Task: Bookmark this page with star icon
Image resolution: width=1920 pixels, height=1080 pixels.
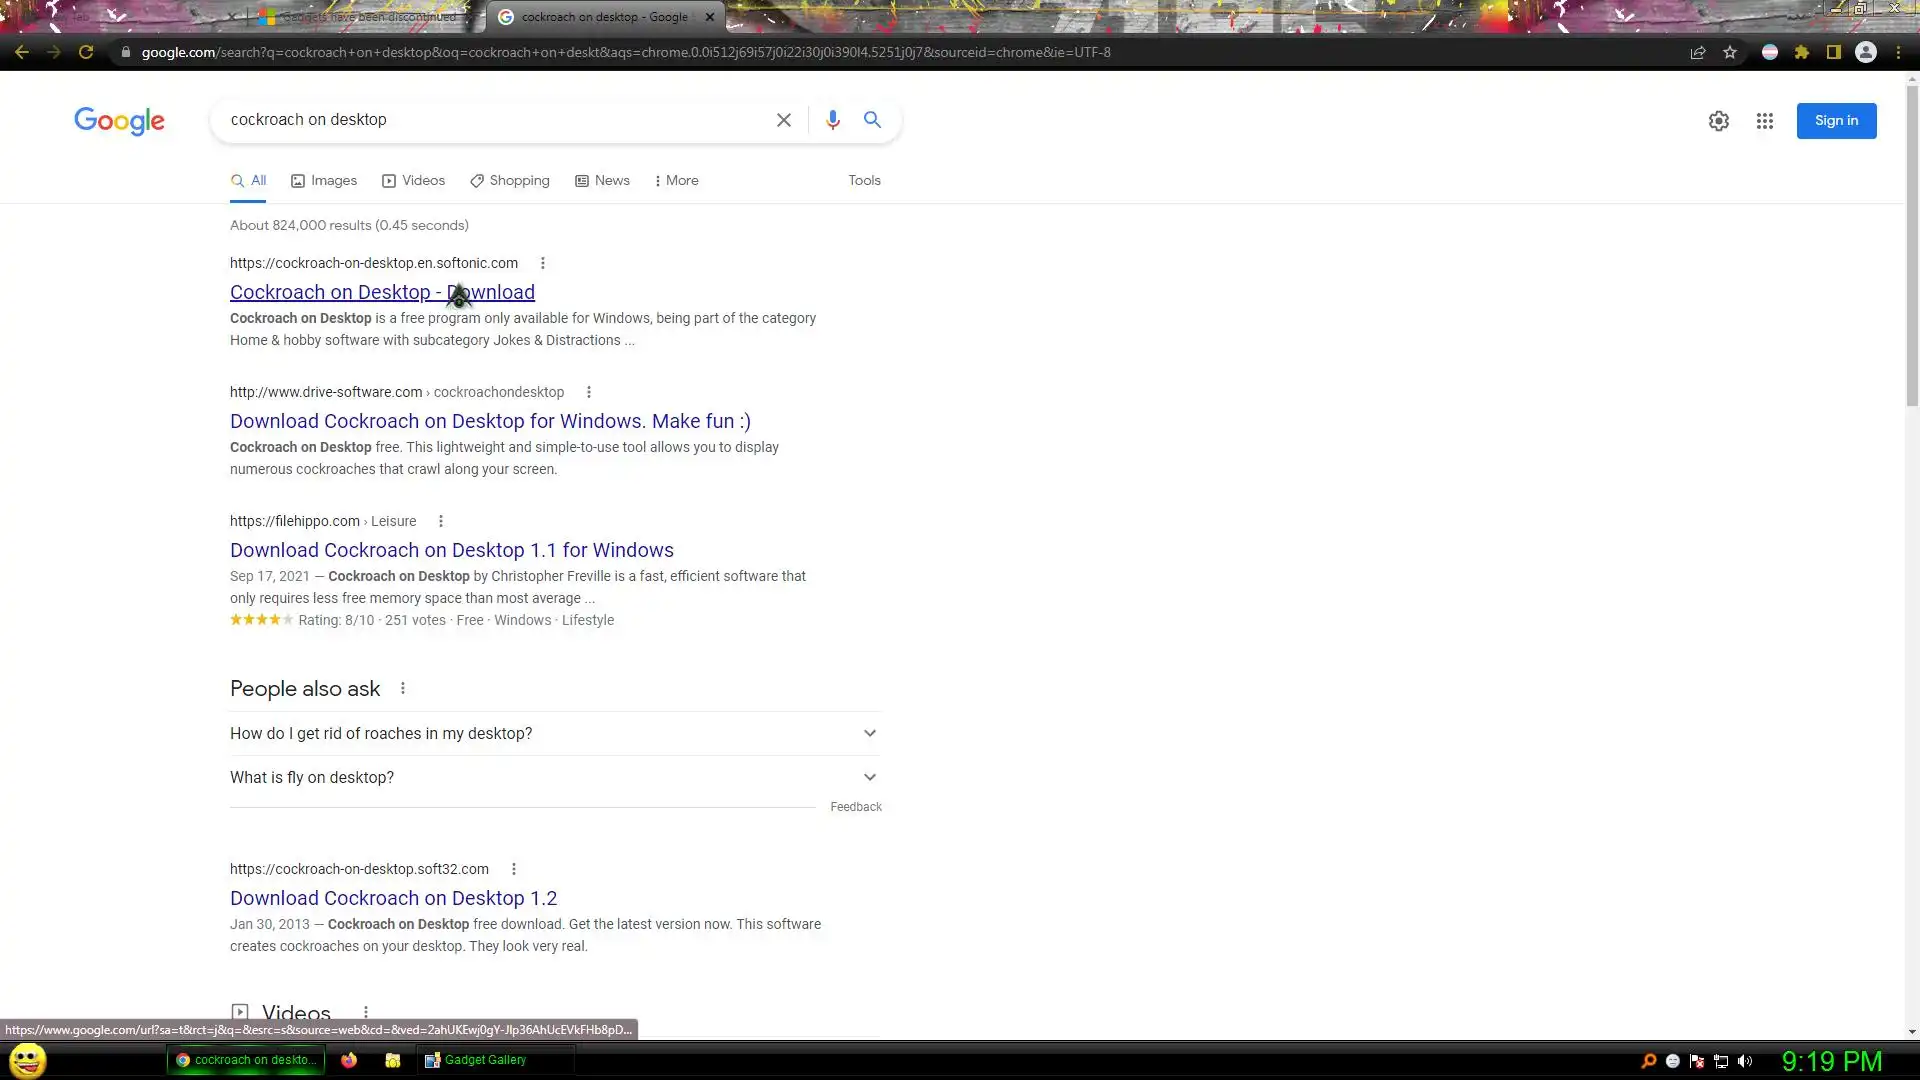Action: (x=1730, y=52)
